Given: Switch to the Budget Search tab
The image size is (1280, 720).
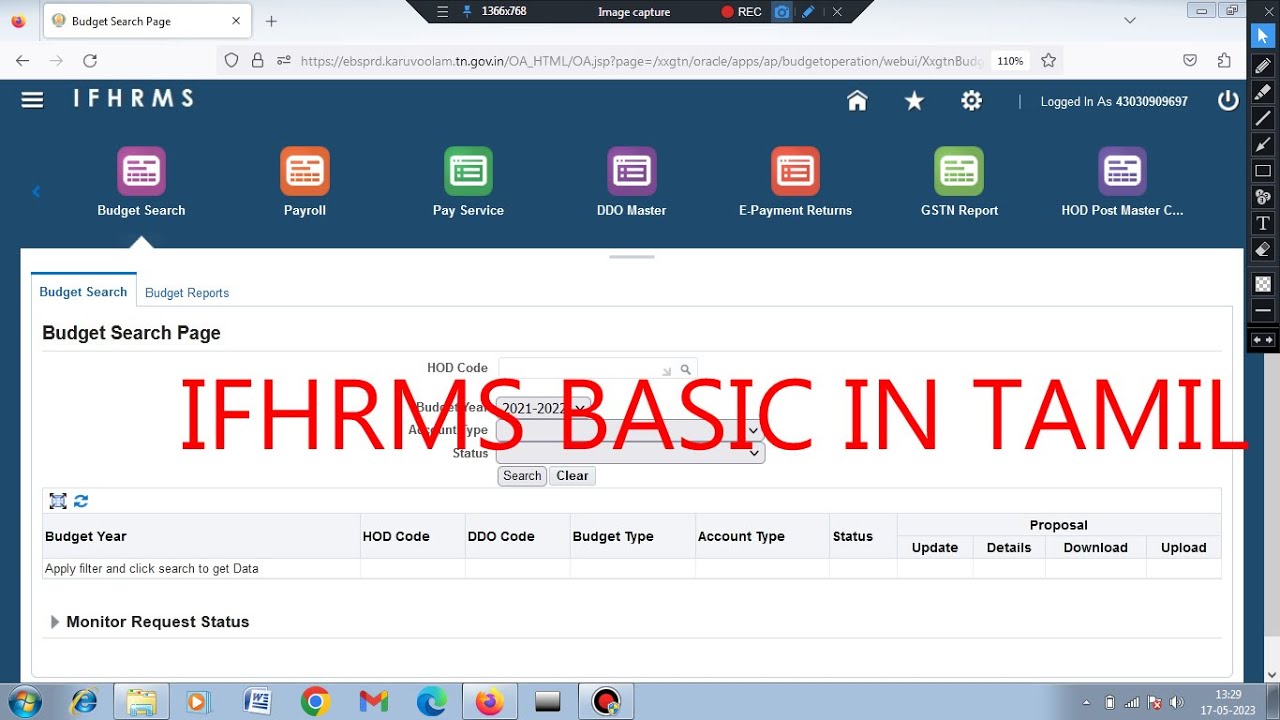Looking at the screenshot, I should (x=83, y=292).
